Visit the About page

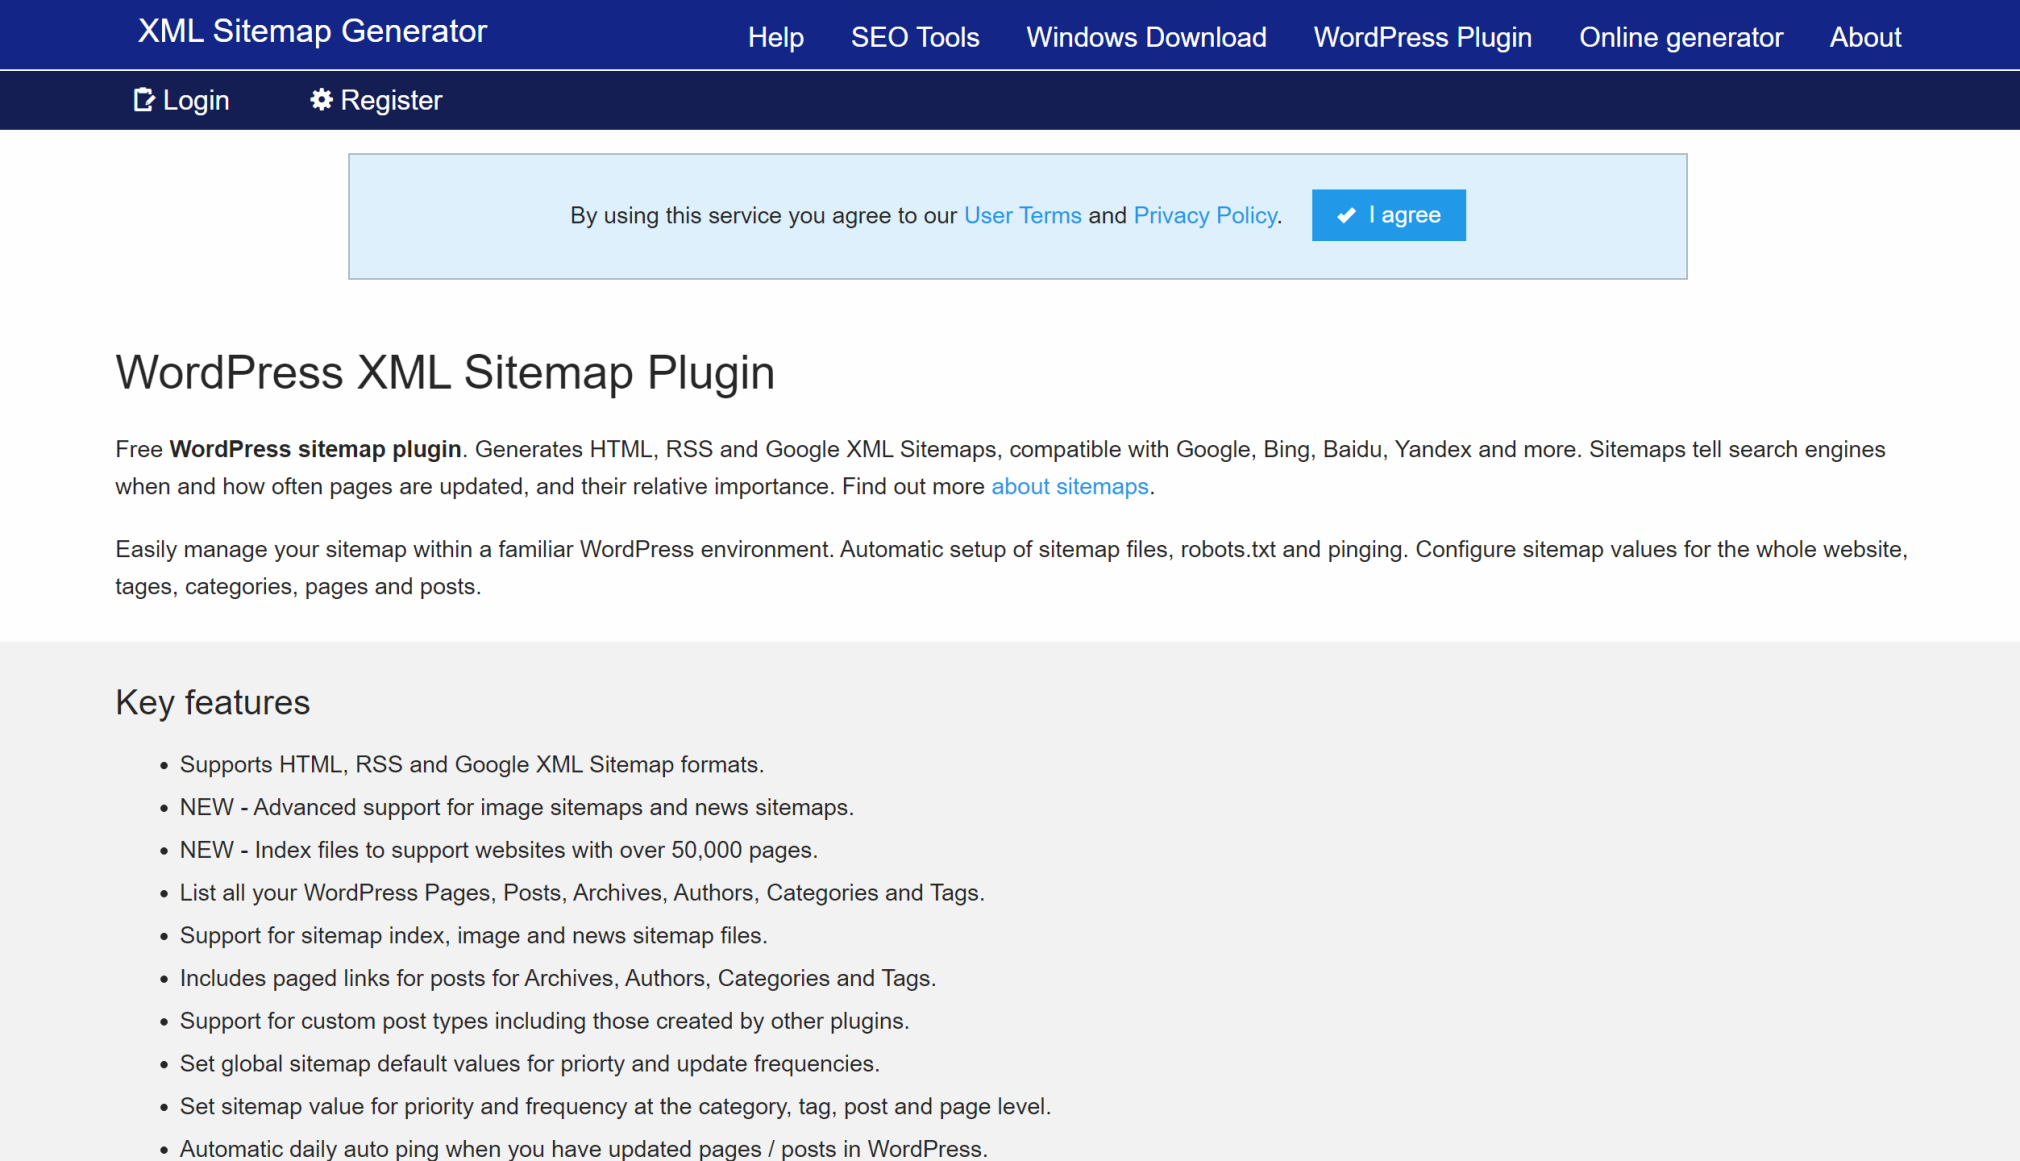tap(1865, 38)
